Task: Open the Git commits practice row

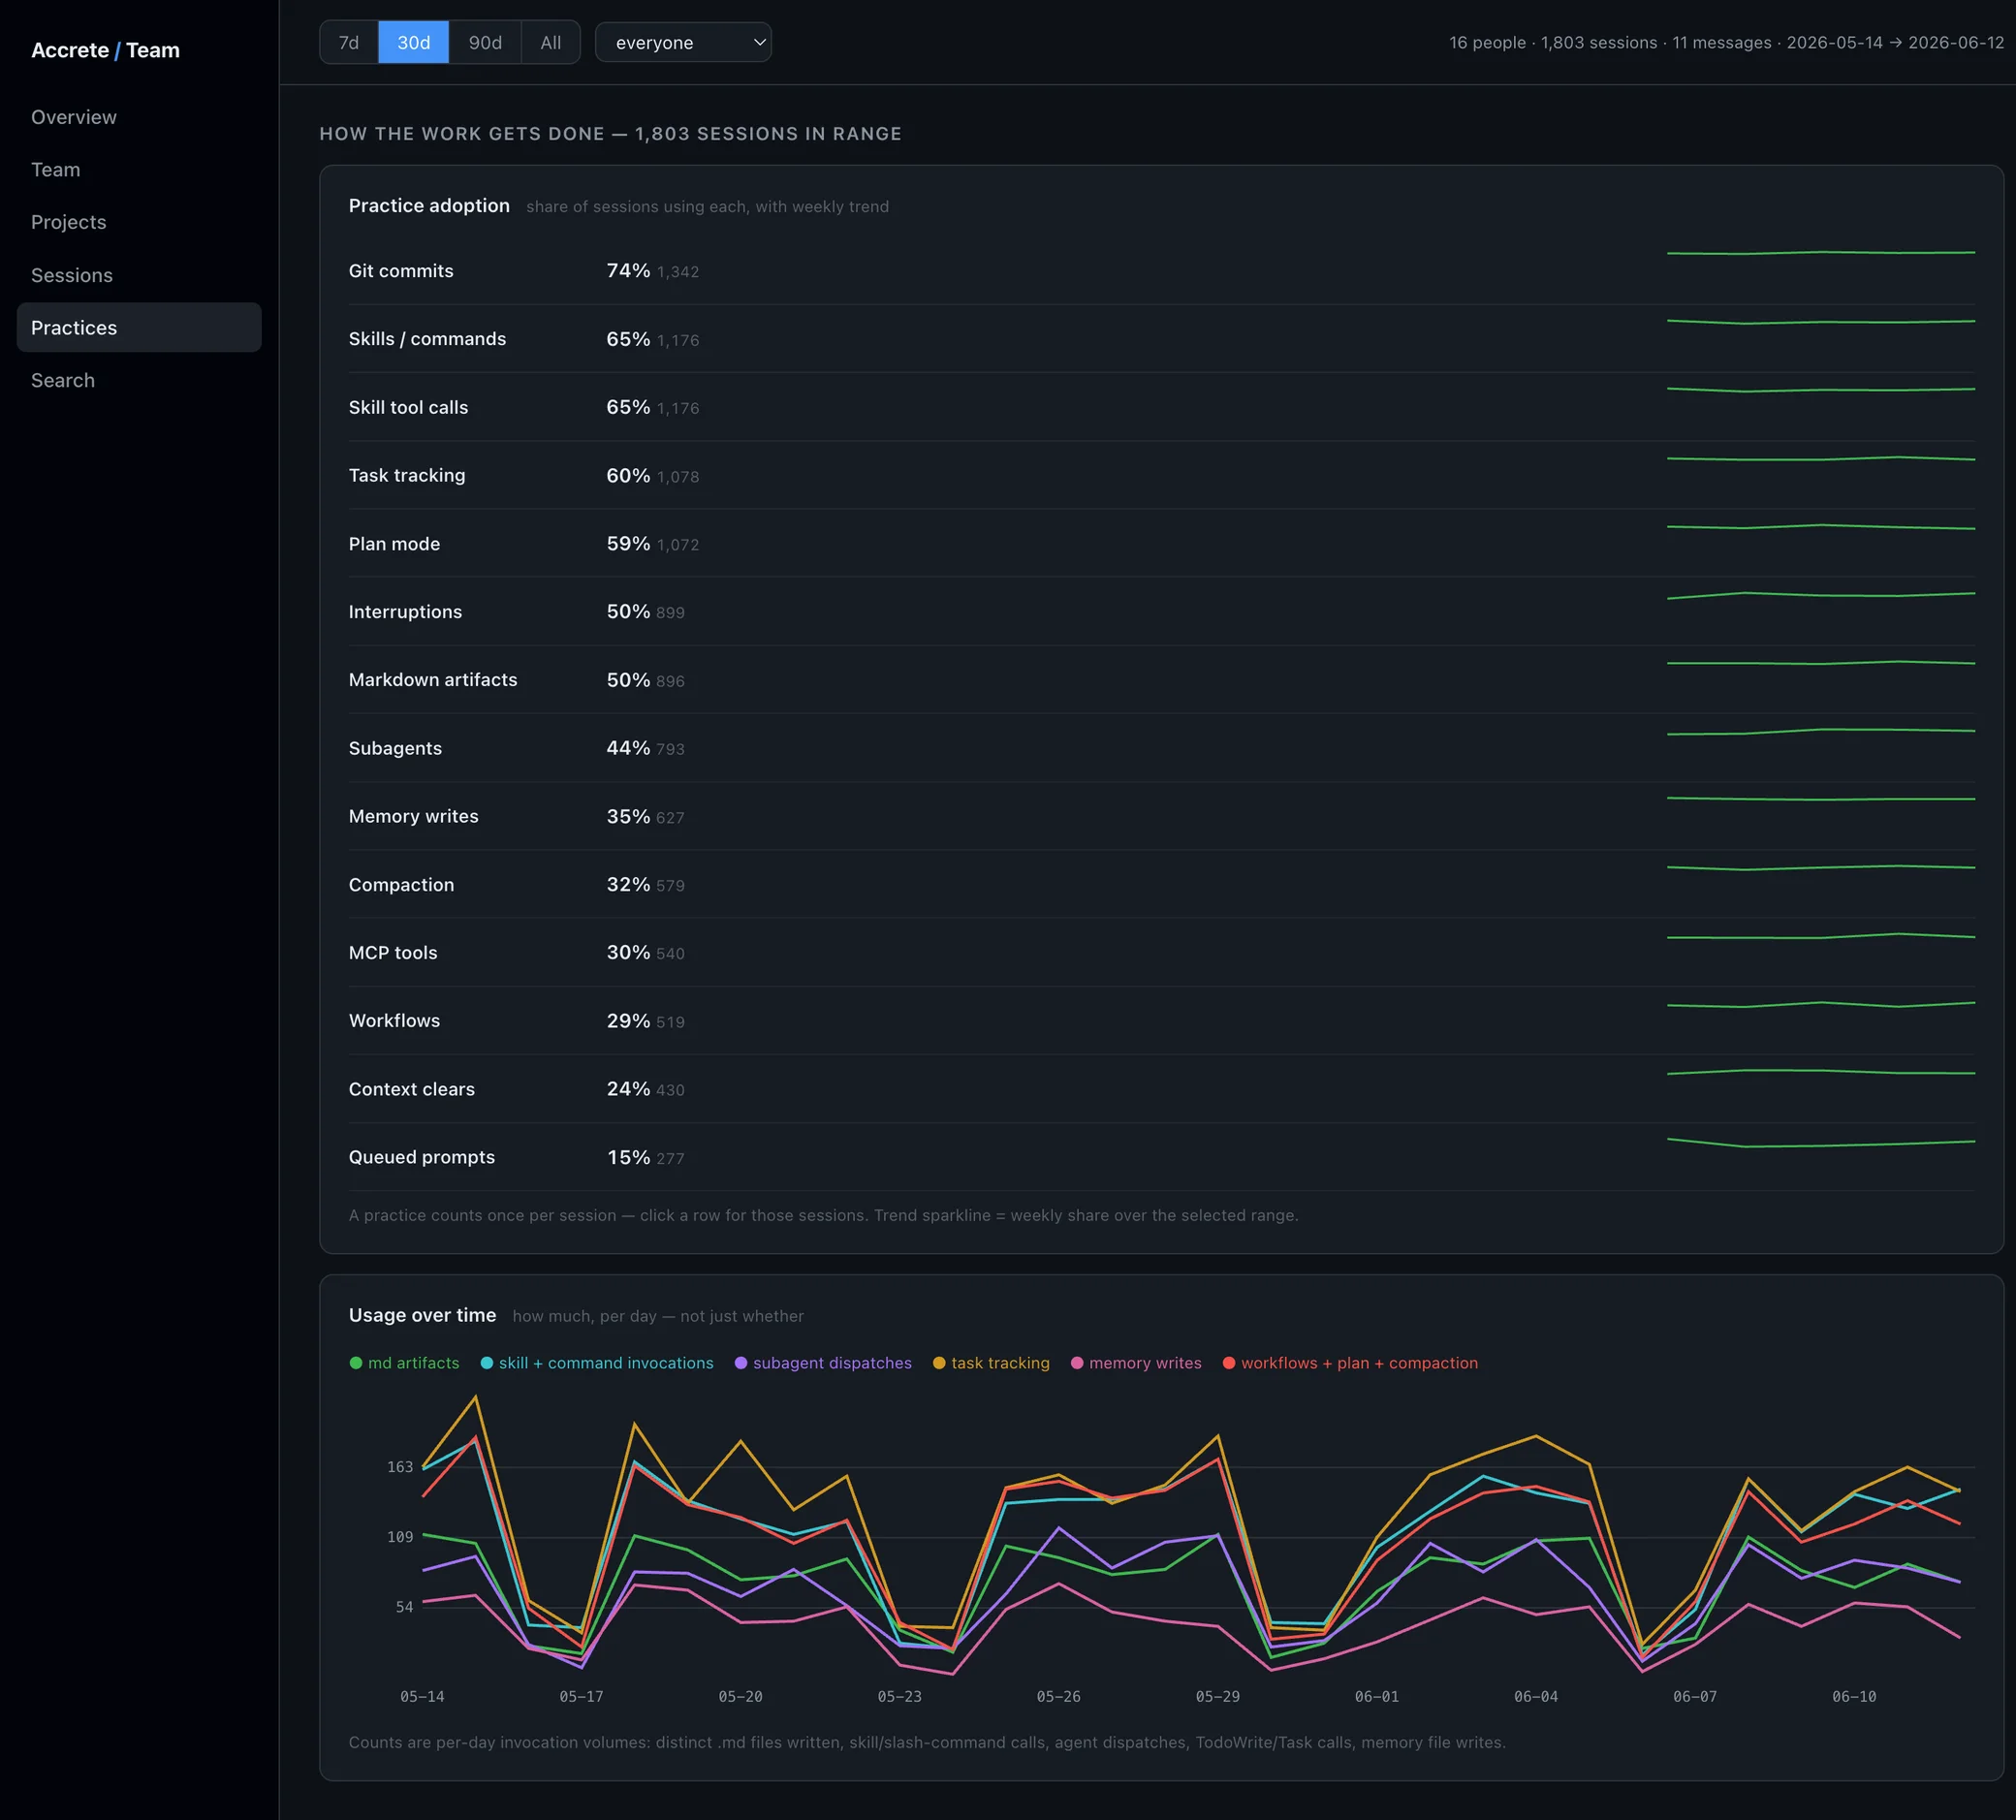Action: pyautogui.click(x=1161, y=271)
